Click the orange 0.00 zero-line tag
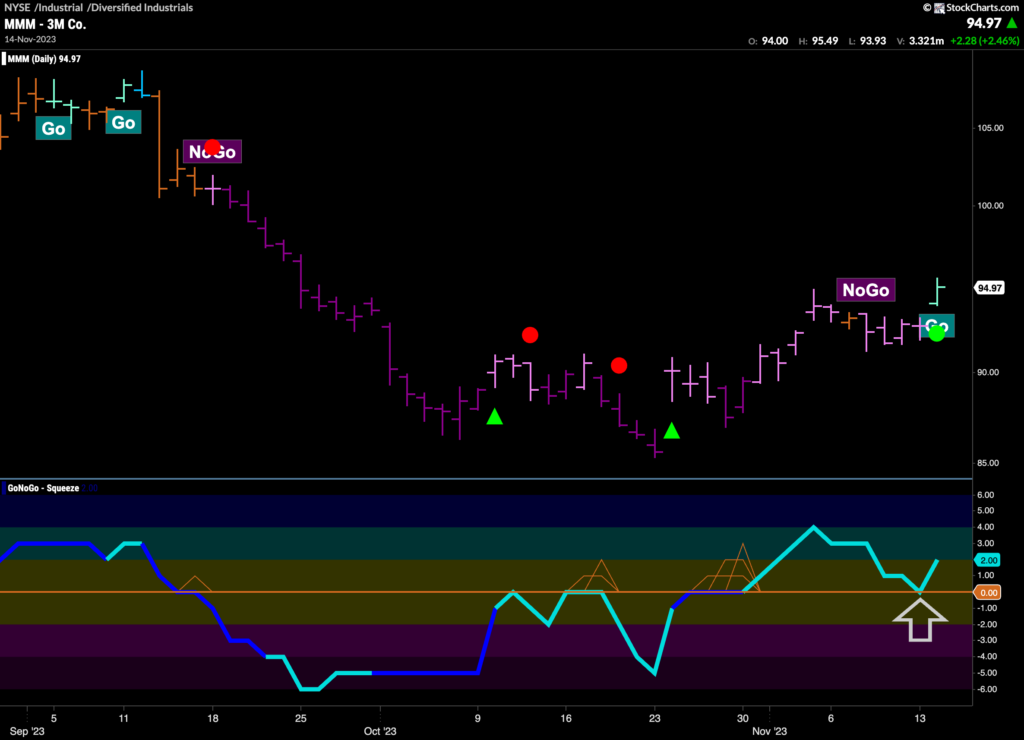The image size is (1024, 740). click(988, 592)
